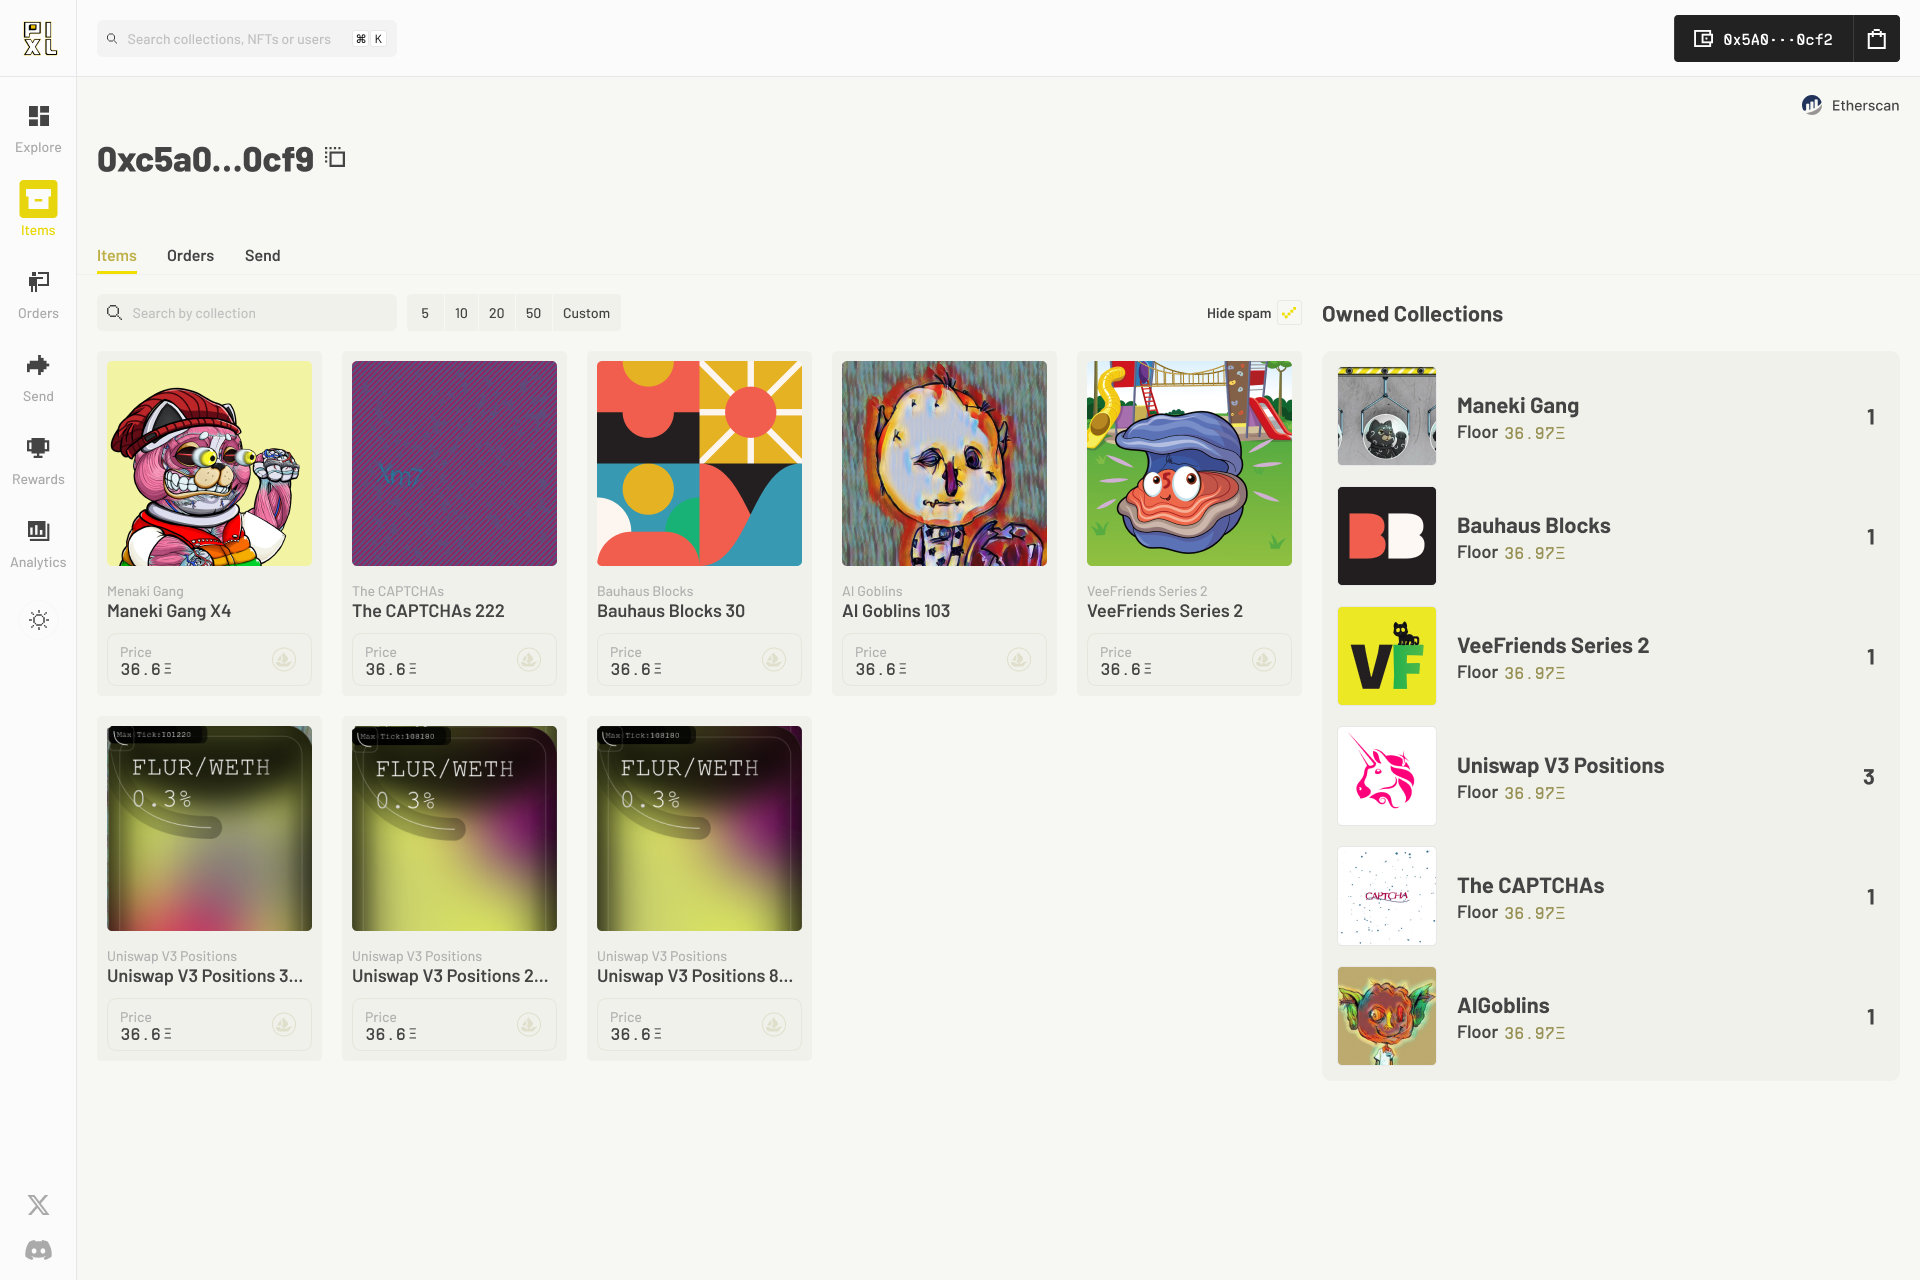Toggle the Hide spam checkbox
The height and width of the screenshot is (1280, 1920).
pyautogui.click(x=1289, y=313)
